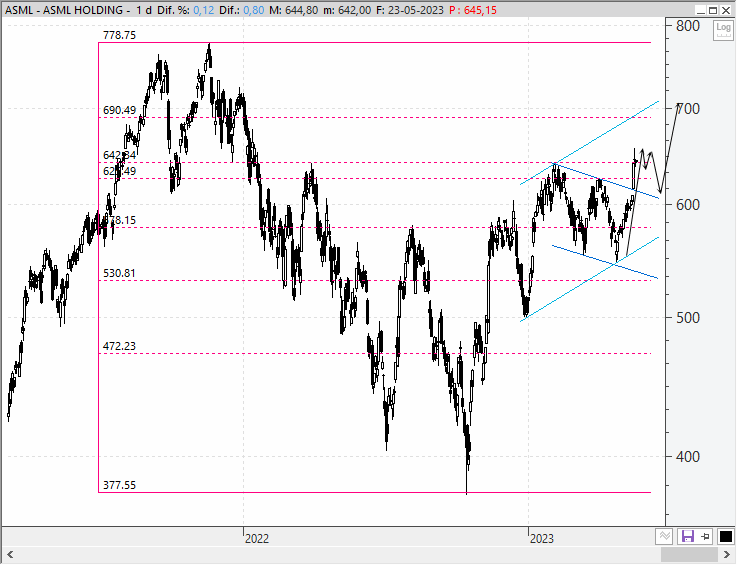Click the 400 price axis label
The width and height of the screenshot is (737, 565).
tap(688, 457)
